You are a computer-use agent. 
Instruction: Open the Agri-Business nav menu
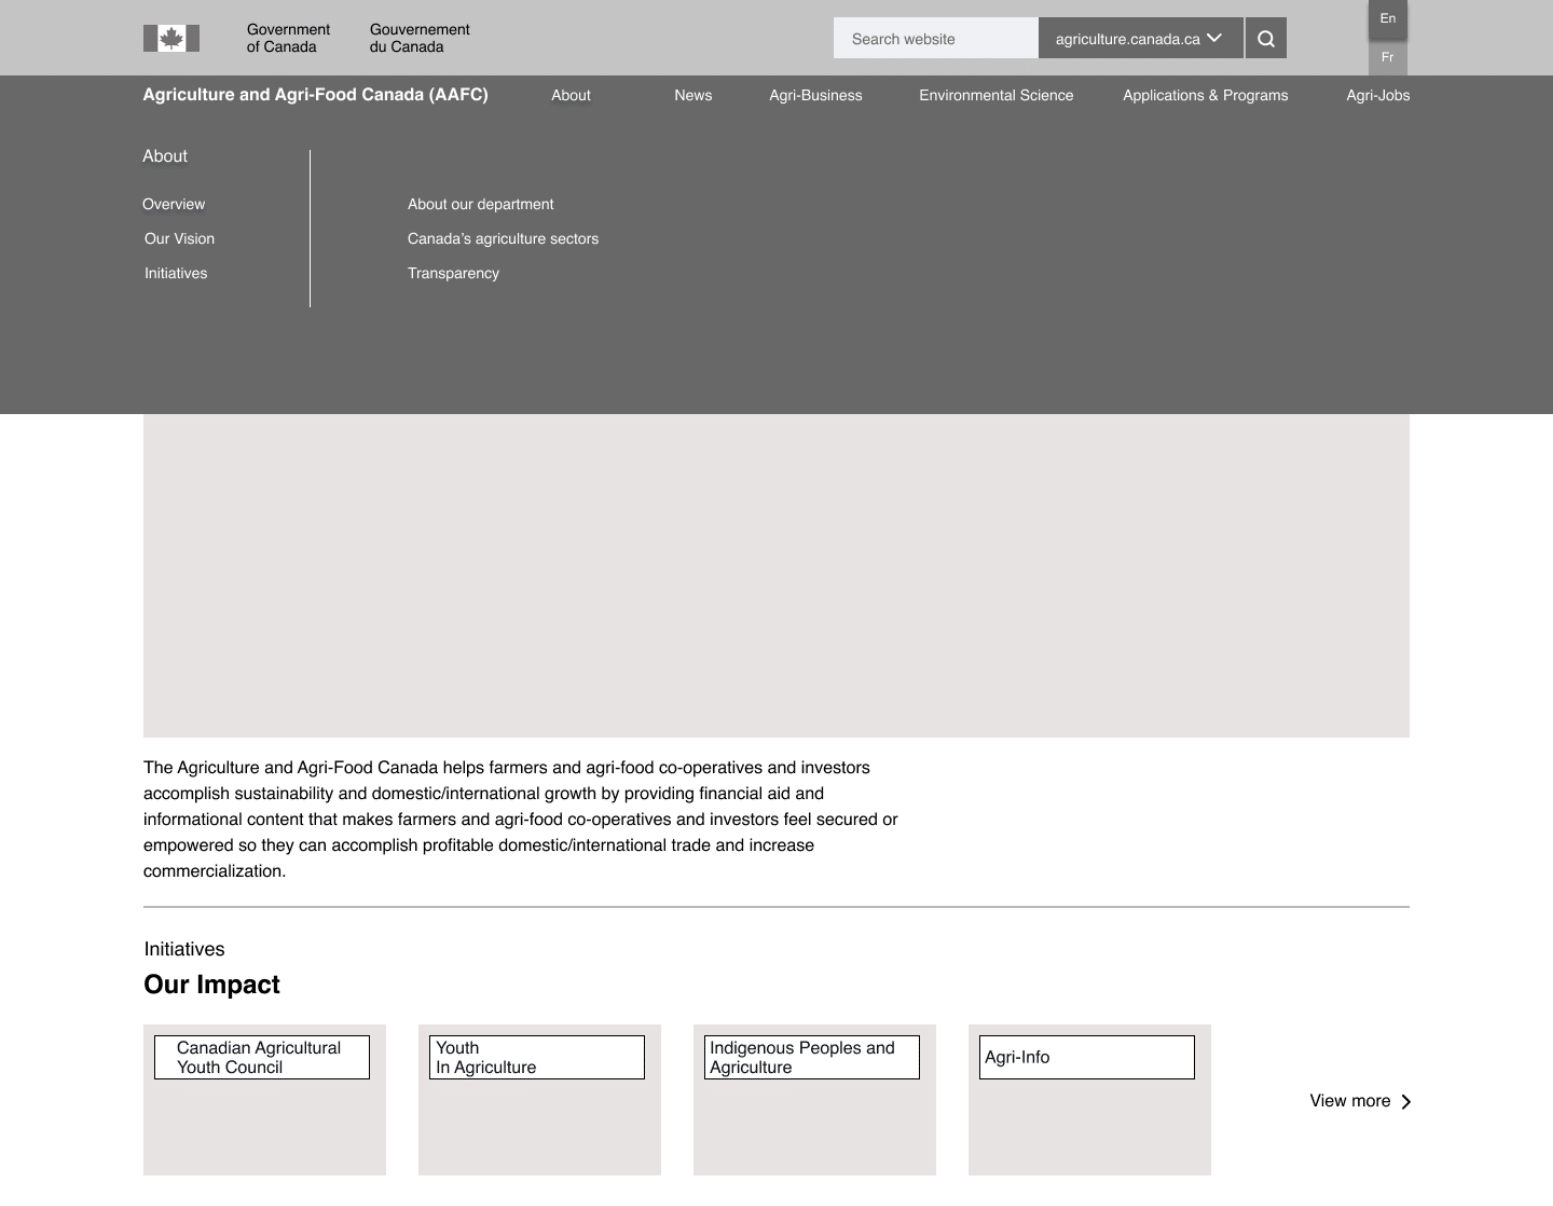click(x=816, y=95)
